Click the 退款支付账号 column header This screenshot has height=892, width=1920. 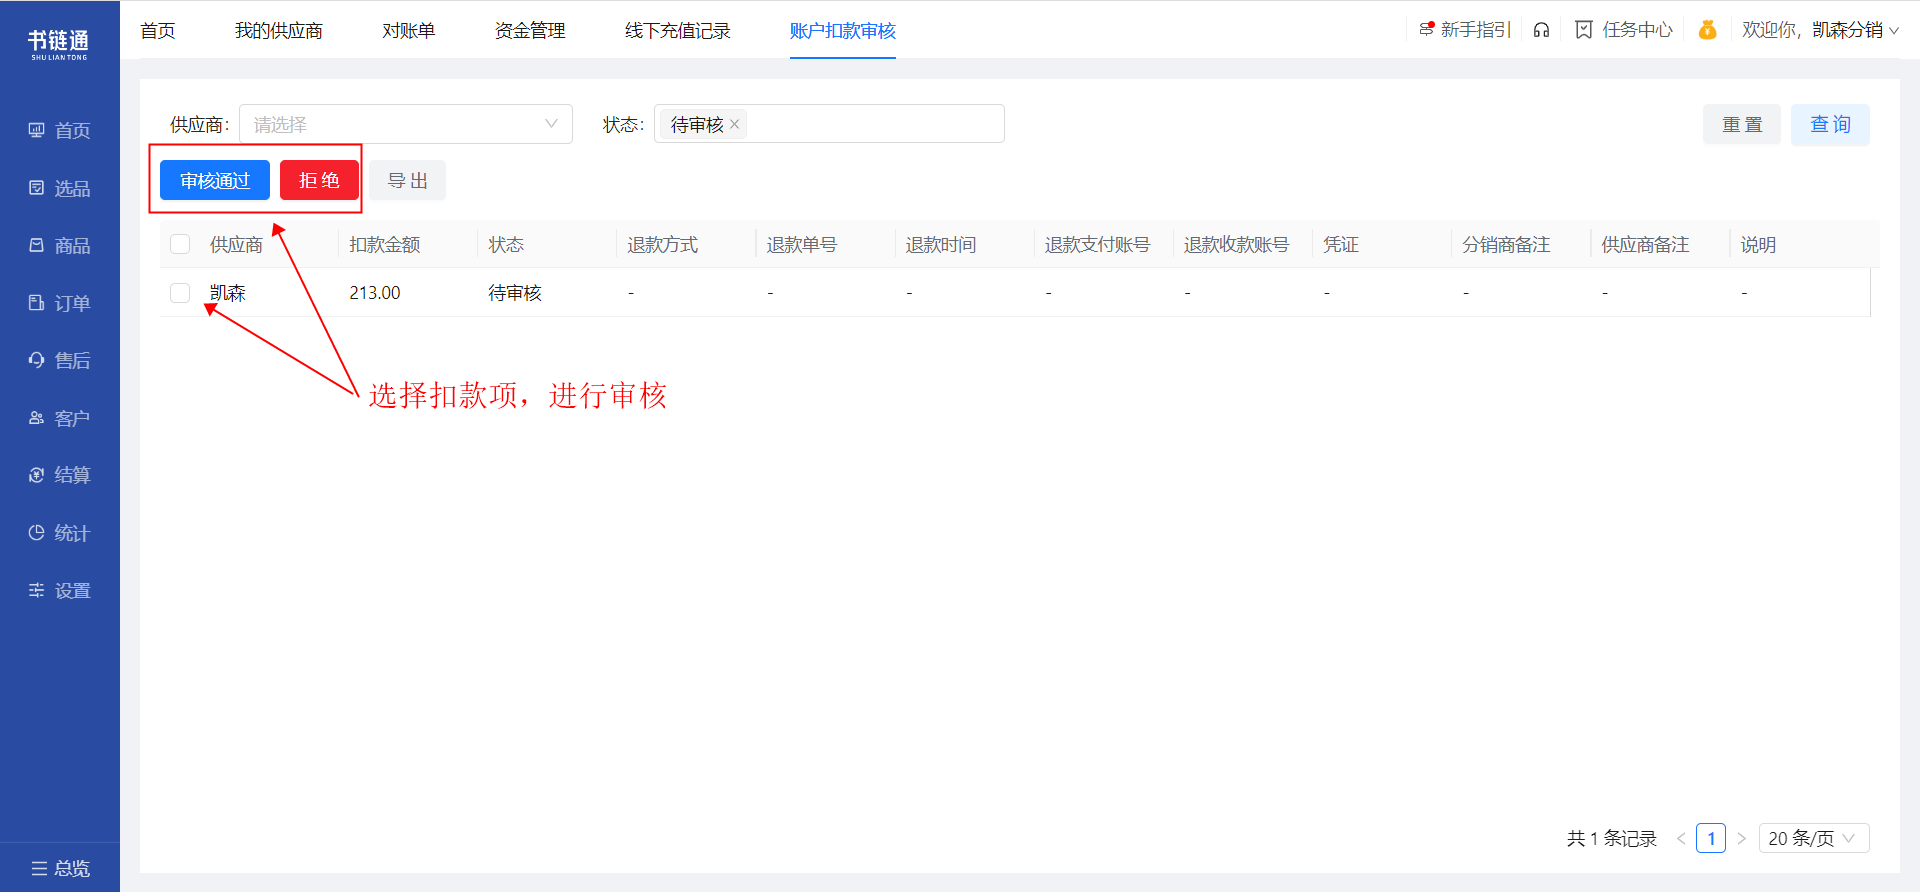click(x=1097, y=244)
